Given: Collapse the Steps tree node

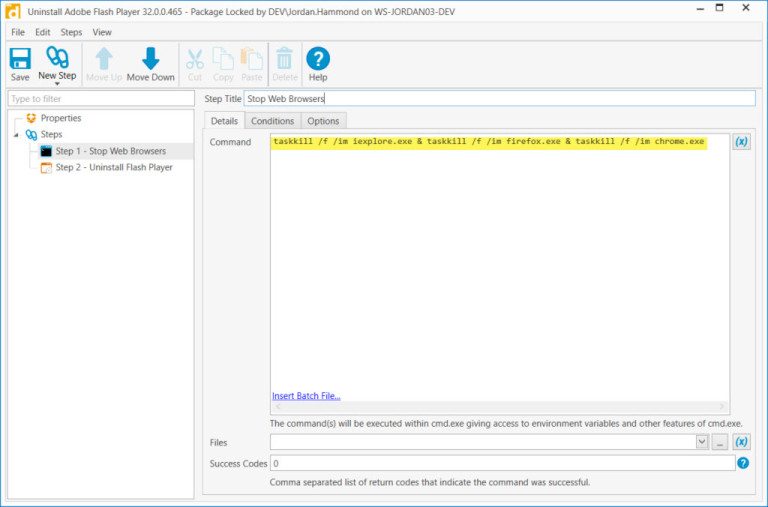Looking at the screenshot, I should click(x=16, y=135).
